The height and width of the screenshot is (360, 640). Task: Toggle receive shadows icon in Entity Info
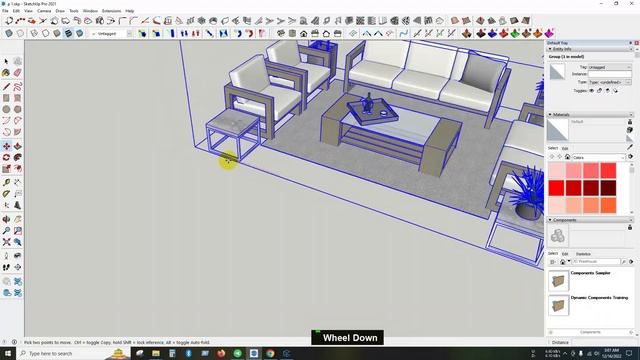[x=607, y=91]
